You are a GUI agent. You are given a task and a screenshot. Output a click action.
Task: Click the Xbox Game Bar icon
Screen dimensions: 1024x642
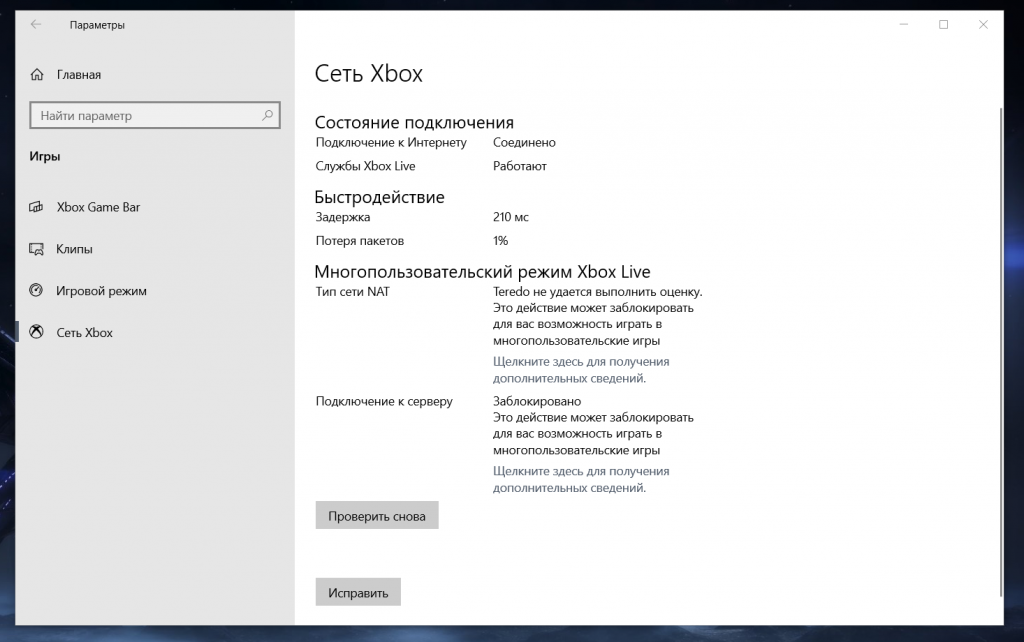(36, 207)
